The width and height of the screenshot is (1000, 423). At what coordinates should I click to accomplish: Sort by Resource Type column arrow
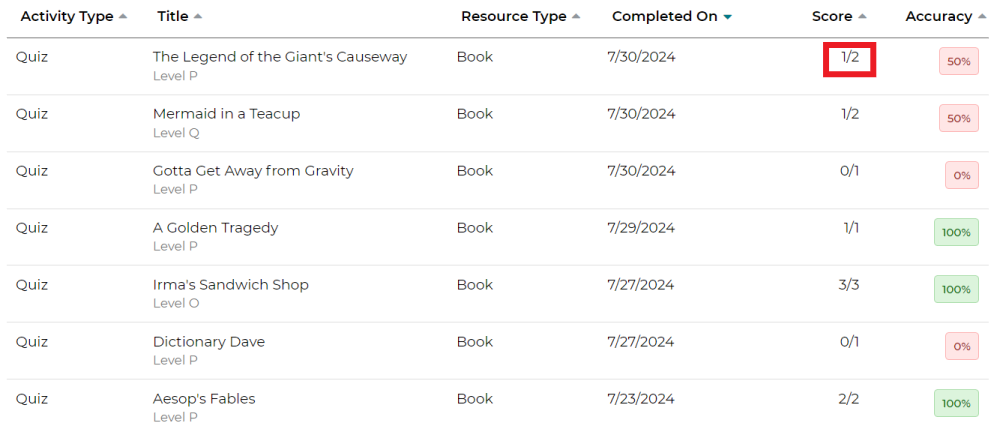(x=576, y=17)
